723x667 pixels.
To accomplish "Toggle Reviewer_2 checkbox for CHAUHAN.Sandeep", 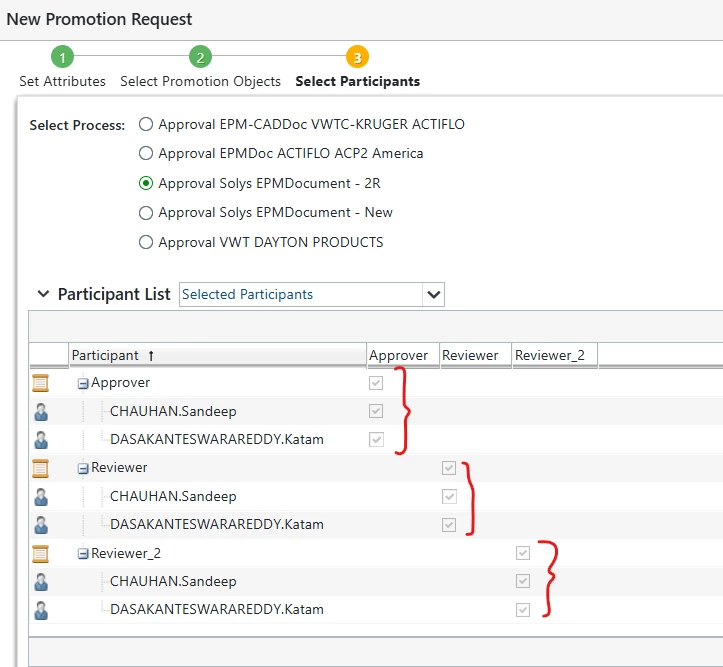I will 522,581.
